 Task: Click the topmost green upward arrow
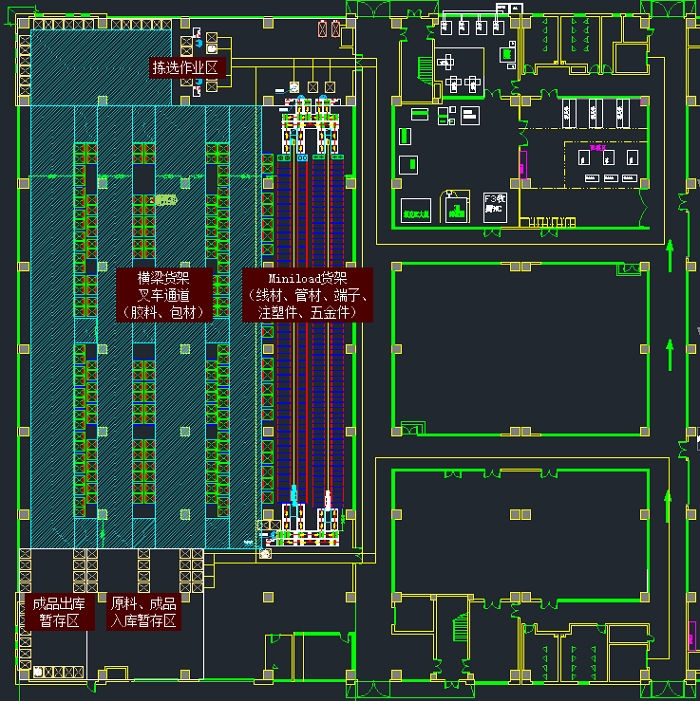670,256
